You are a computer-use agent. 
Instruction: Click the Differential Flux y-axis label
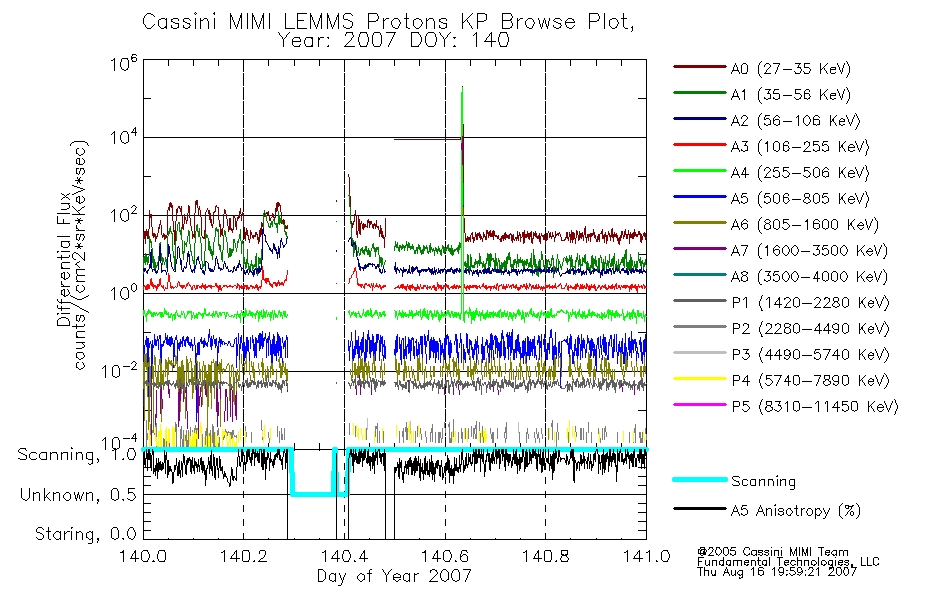(64, 260)
